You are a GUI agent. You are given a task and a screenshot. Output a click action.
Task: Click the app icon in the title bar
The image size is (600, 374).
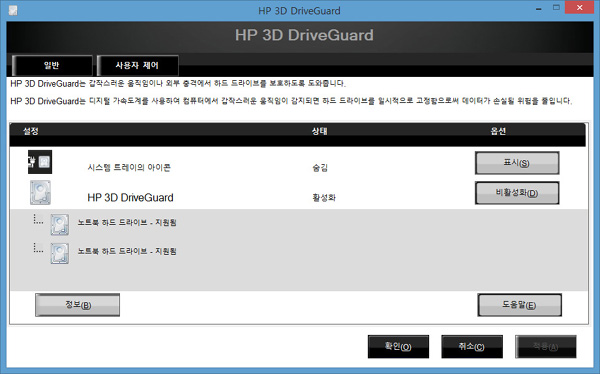click(x=13, y=10)
